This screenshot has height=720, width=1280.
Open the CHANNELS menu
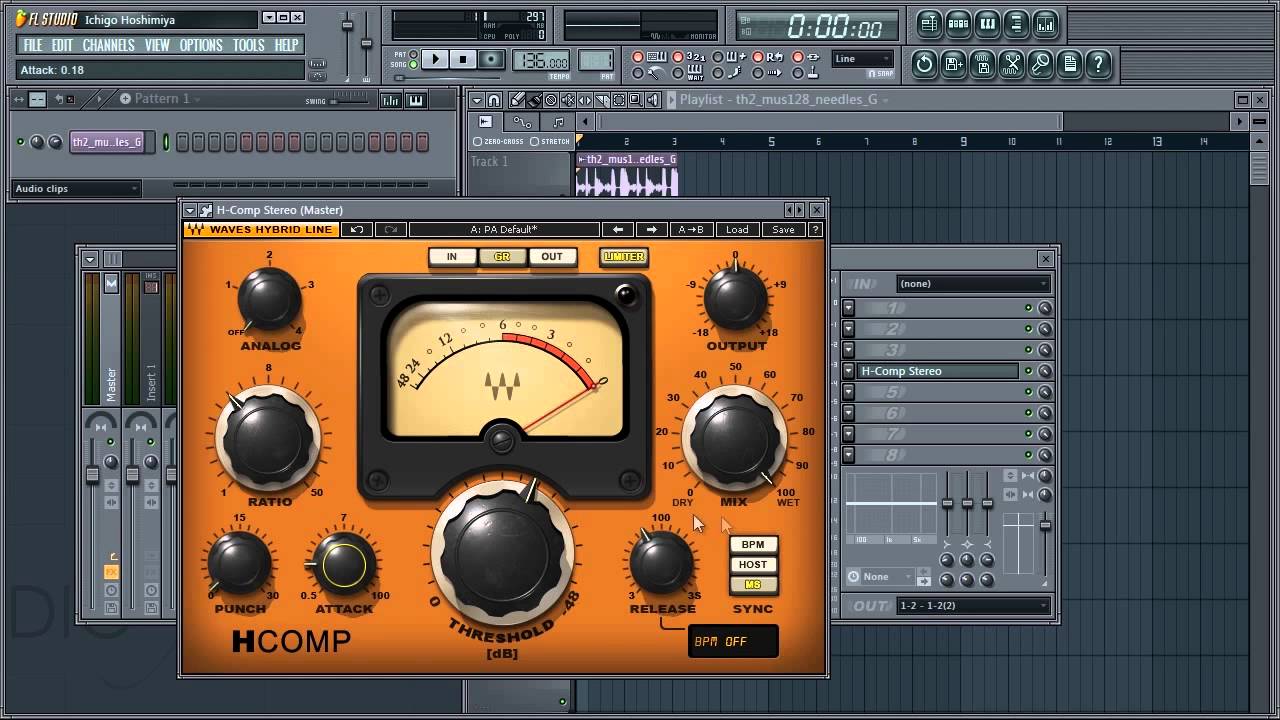click(x=108, y=45)
